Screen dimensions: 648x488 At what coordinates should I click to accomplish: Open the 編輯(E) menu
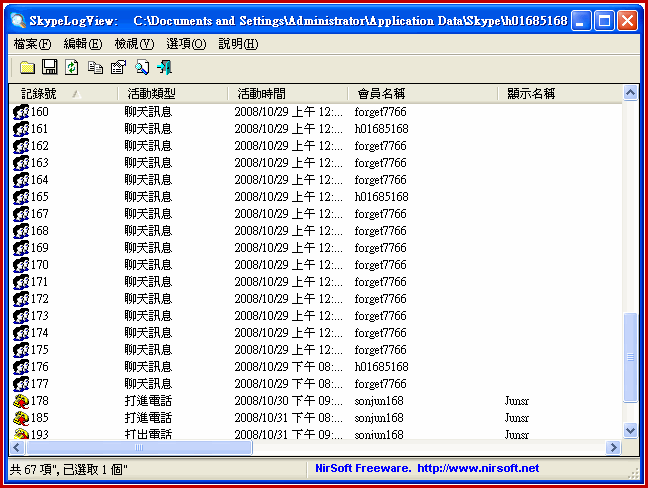82,44
